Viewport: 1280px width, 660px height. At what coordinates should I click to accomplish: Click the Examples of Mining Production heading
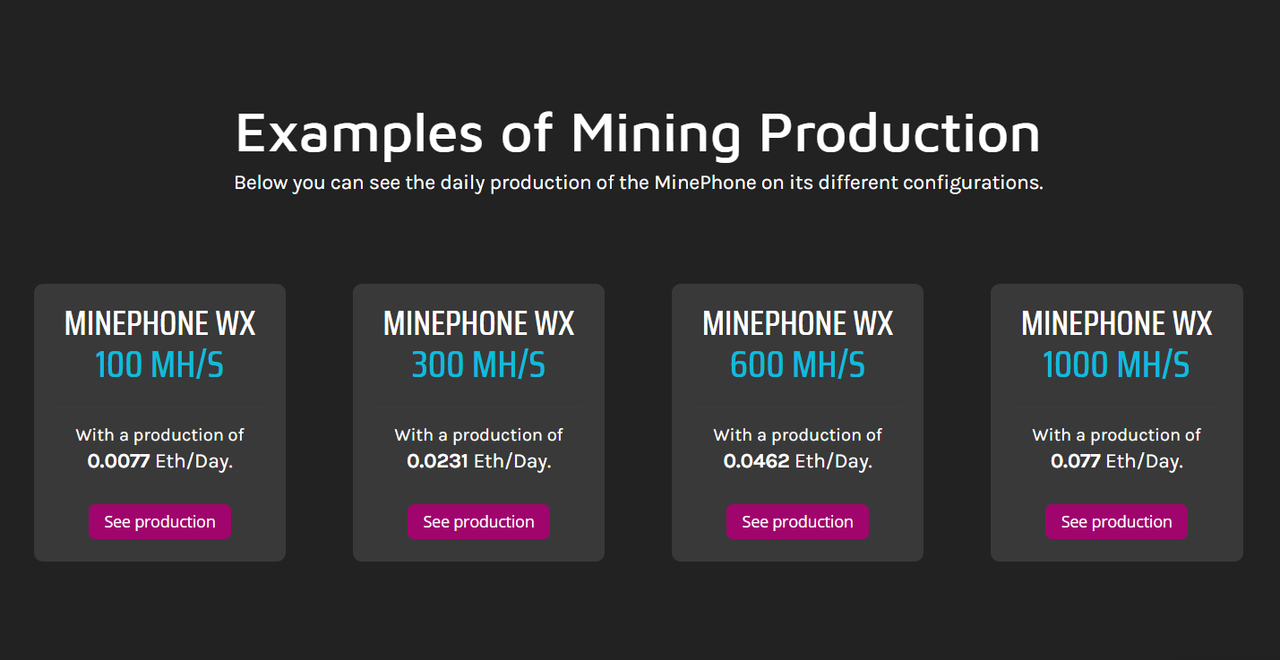pos(638,133)
